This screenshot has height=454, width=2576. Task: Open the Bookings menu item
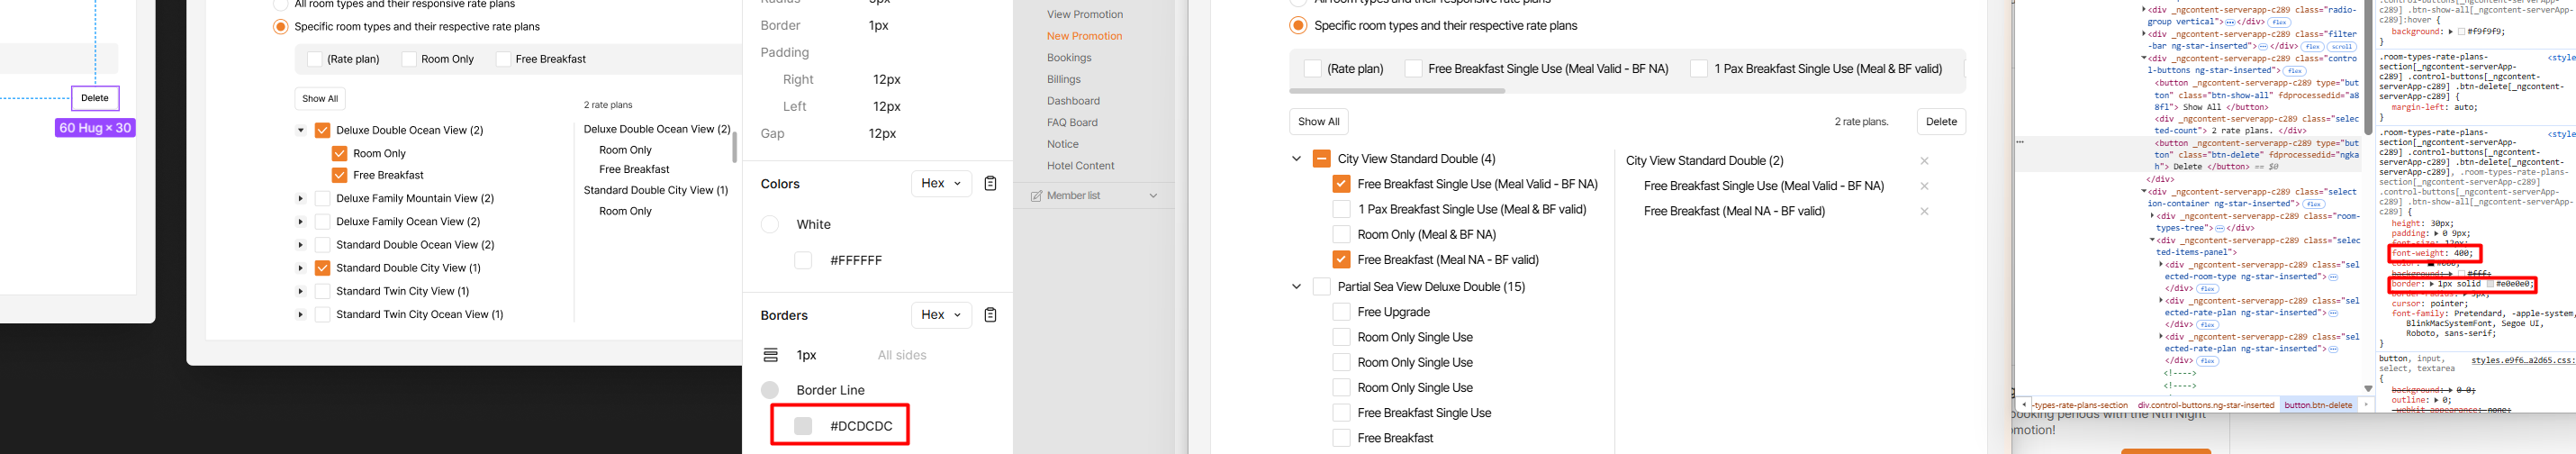pyautogui.click(x=1068, y=58)
